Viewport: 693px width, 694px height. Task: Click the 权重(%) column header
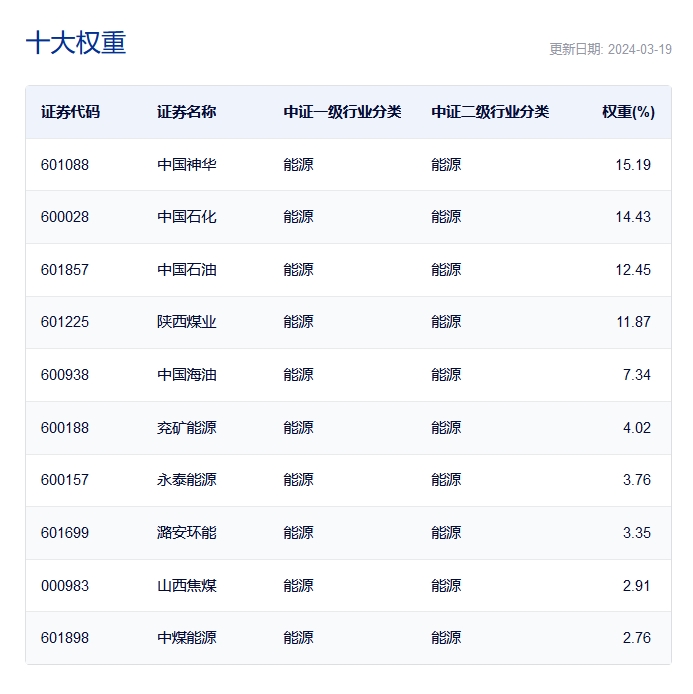tap(628, 112)
